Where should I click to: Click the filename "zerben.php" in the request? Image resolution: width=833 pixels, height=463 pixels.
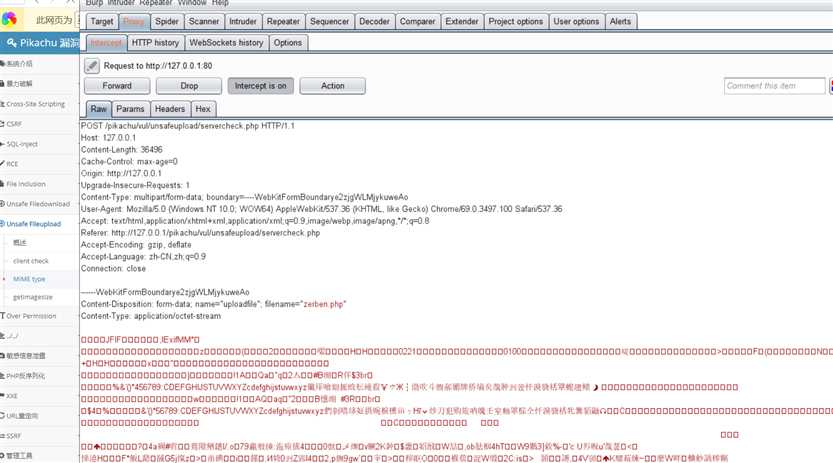point(324,304)
